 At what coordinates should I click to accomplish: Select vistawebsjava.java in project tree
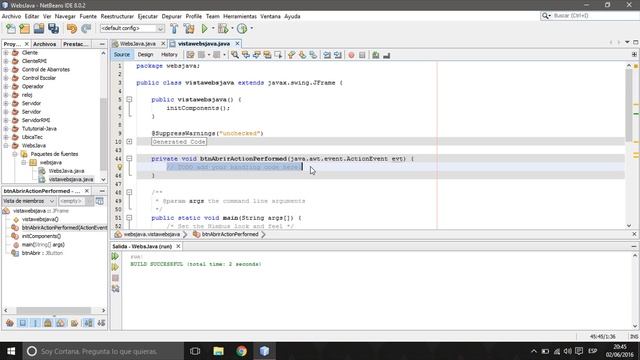(71, 180)
